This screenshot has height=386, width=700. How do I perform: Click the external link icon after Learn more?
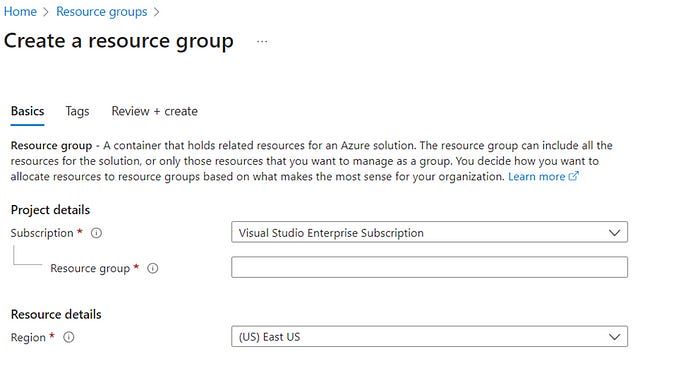pyautogui.click(x=574, y=176)
